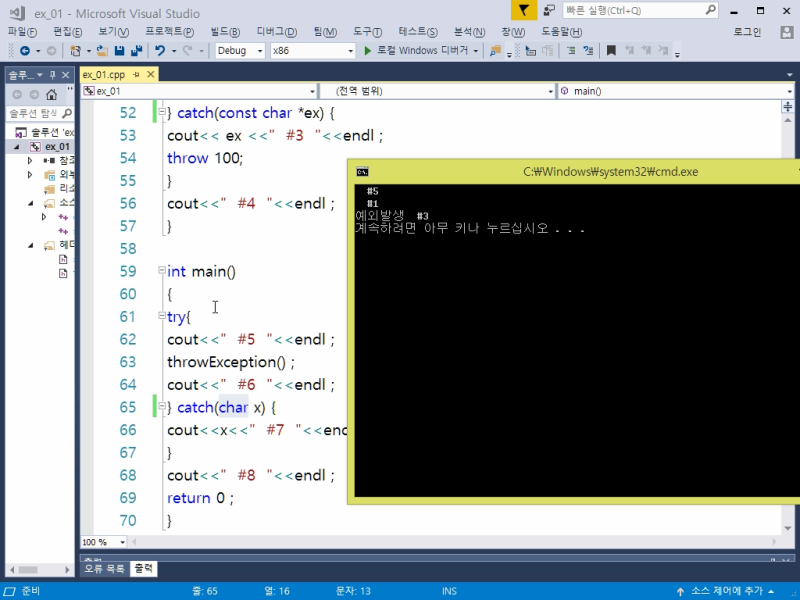Image resolution: width=800 pixels, height=600 pixels.
Task: Click the 'INS' indicator in the status bar
Action: 449,591
